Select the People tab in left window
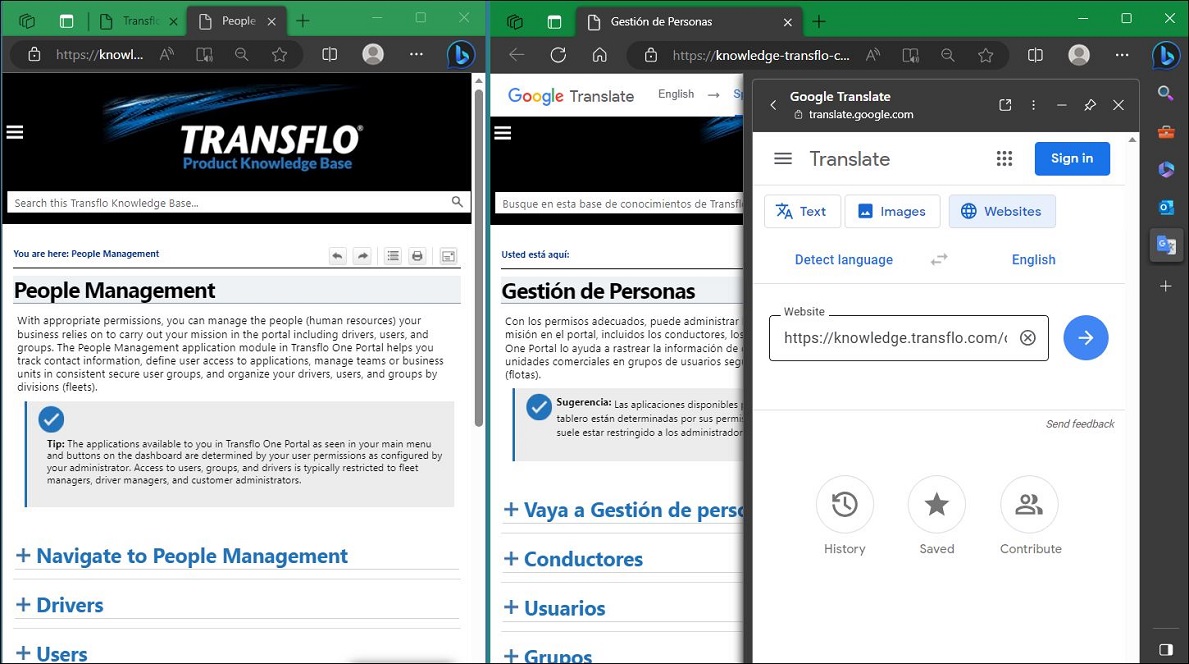1189x664 pixels. point(237,21)
